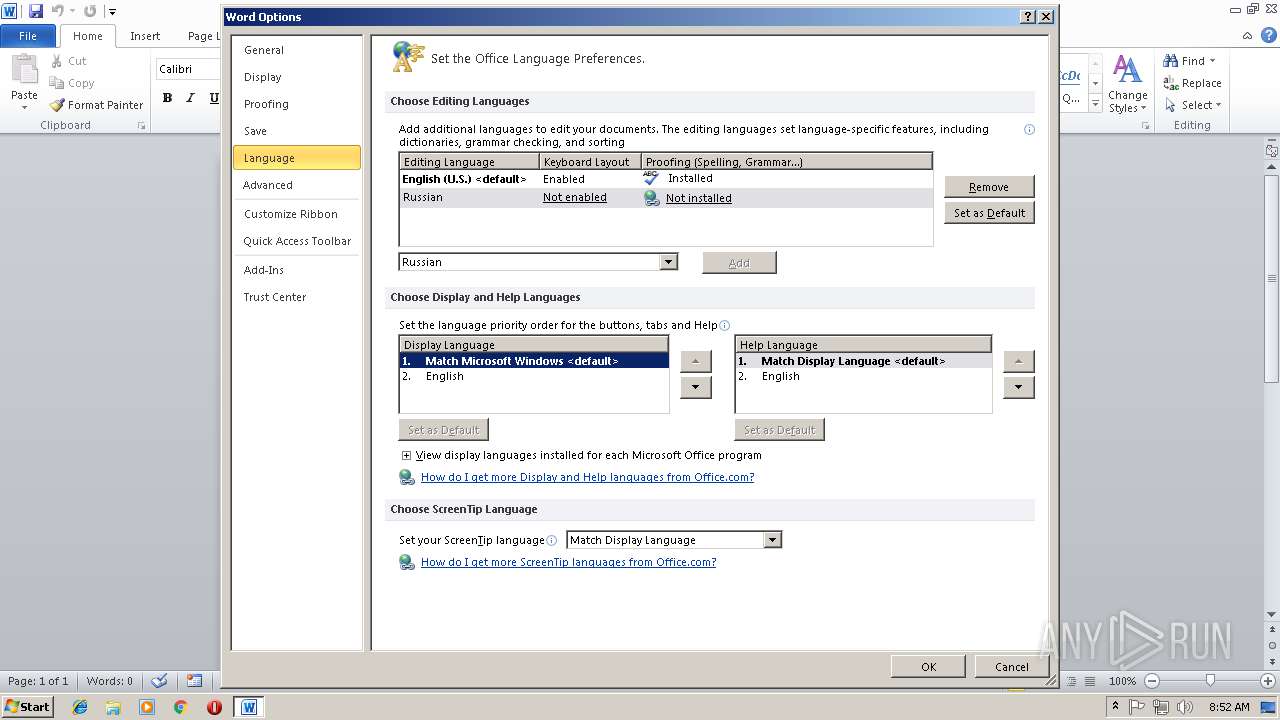
Task: Open the Find dropdown arrow
Action: pyautogui.click(x=1213, y=61)
